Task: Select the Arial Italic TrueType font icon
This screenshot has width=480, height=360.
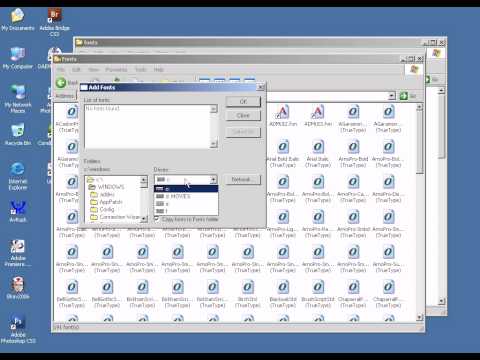Action: (x=318, y=153)
